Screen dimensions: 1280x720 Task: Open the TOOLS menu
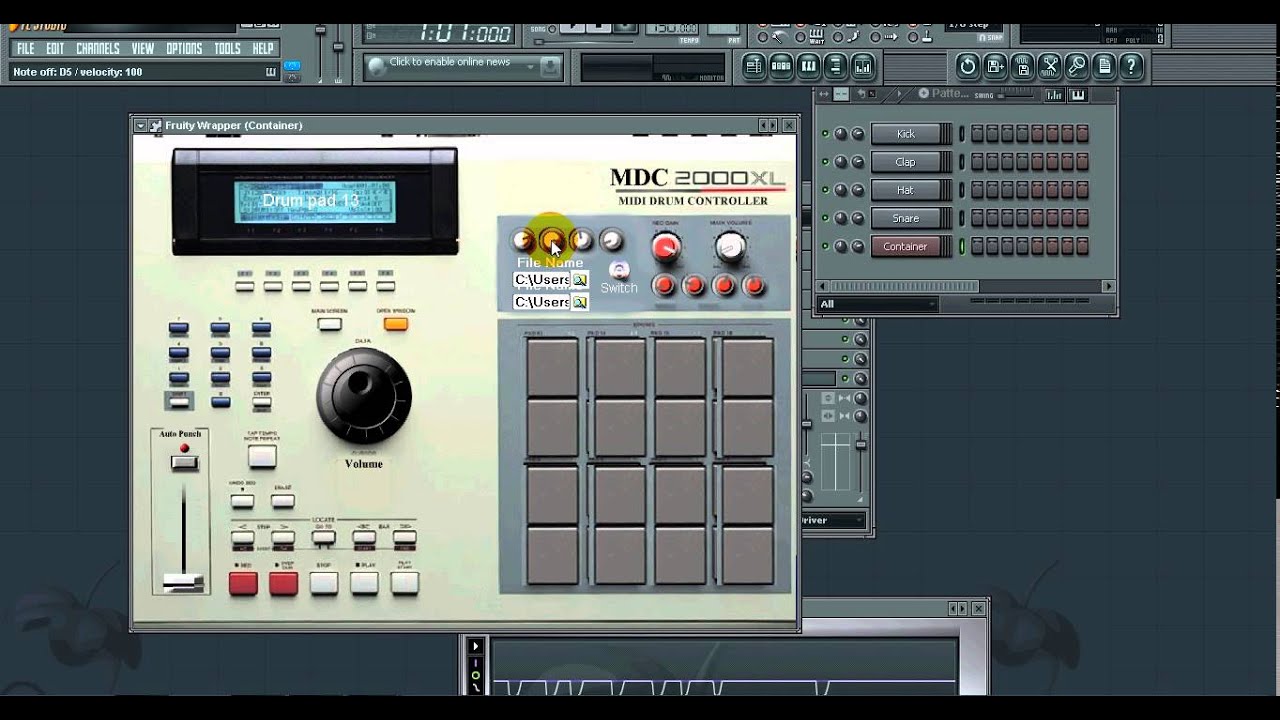(227, 49)
